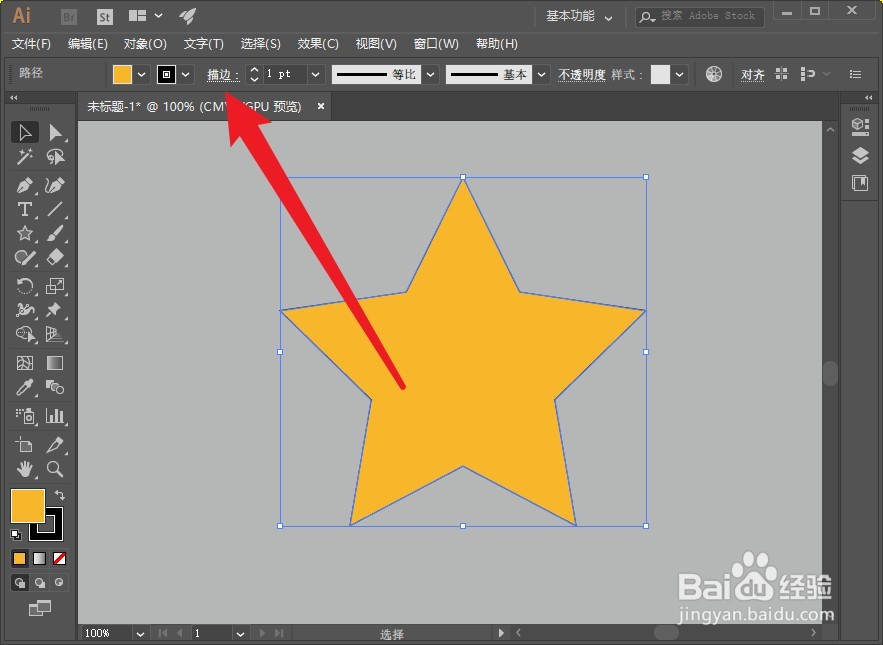Select the Eraser tool
883x645 pixels.
55,257
